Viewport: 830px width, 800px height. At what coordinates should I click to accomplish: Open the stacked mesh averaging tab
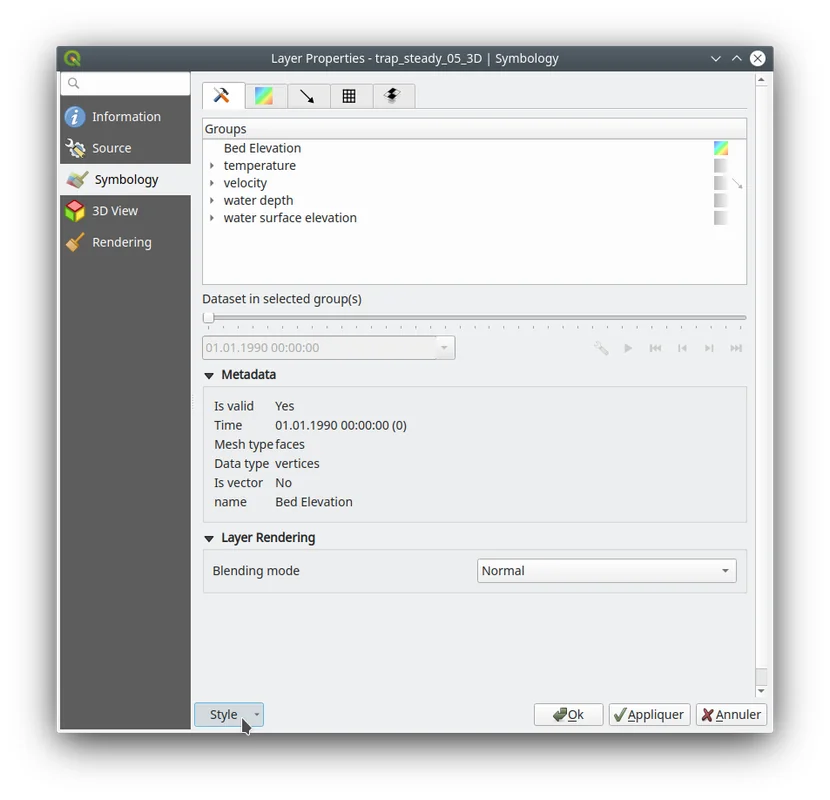[392, 96]
